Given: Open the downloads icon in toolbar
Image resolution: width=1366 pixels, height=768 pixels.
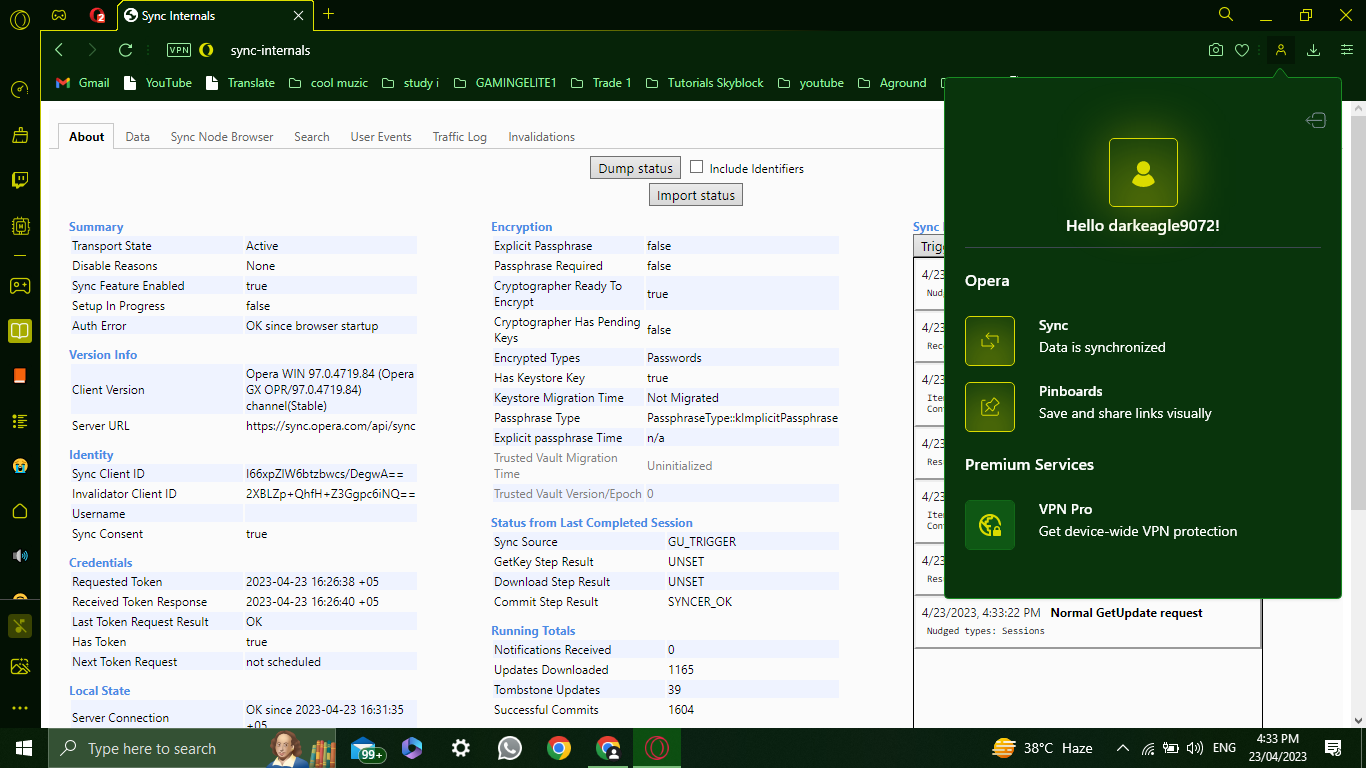Looking at the screenshot, I should click(1314, 50).
